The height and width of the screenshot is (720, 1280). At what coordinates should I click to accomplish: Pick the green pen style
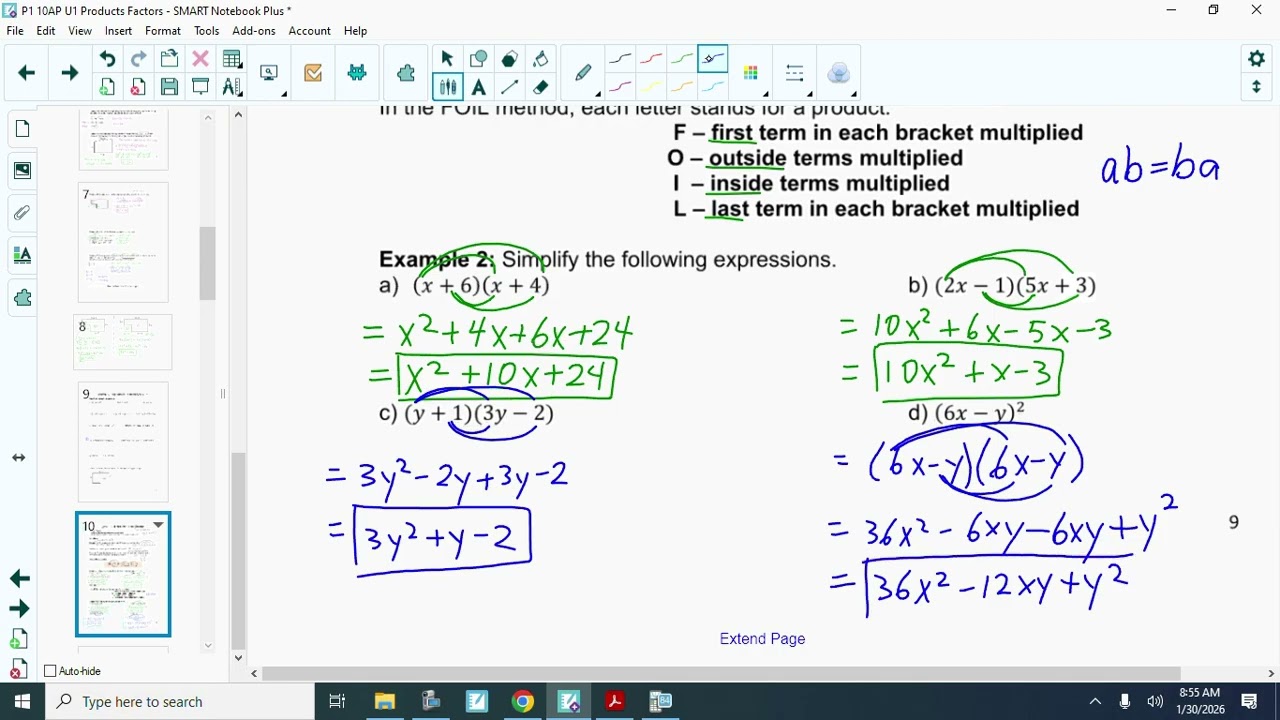coord(682,59)
